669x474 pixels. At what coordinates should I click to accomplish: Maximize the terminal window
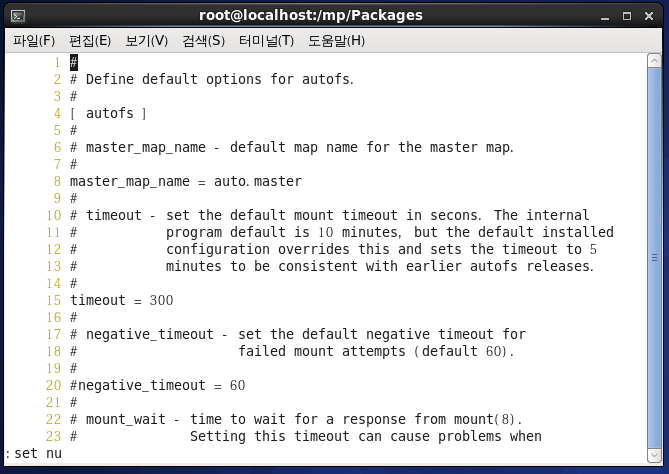[627, 16]
